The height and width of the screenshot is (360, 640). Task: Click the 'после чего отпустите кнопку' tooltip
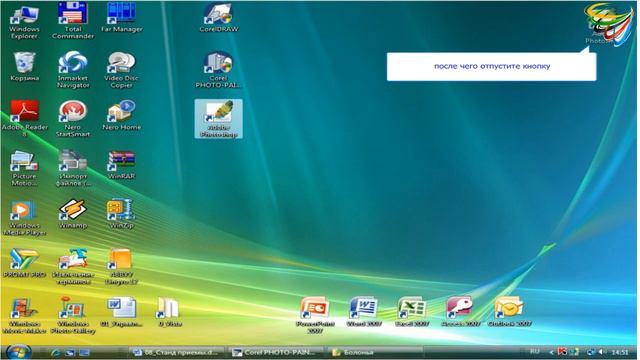pos(491,66)
